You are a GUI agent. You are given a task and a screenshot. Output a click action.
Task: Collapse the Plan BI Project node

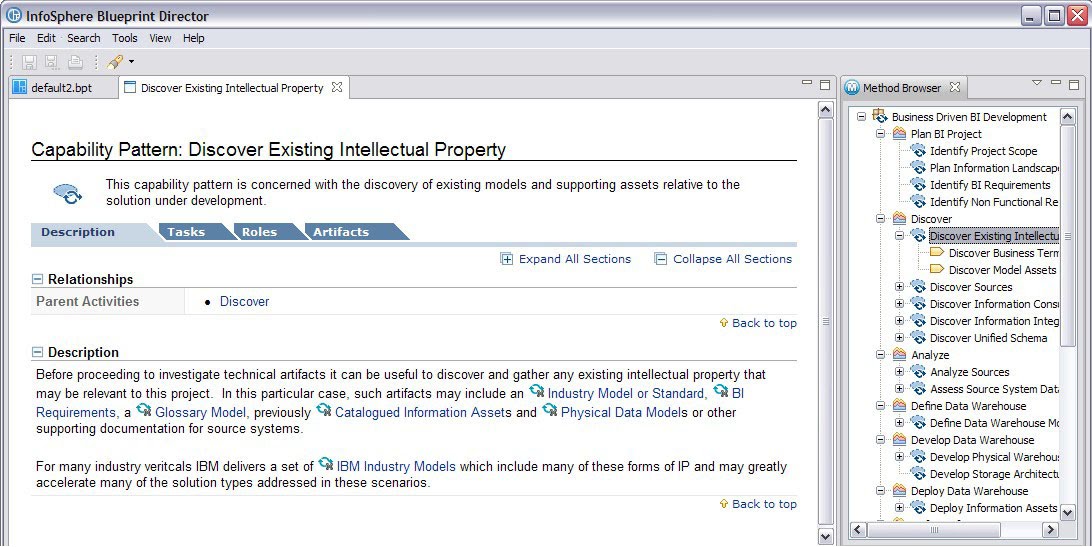click(880, 133)
